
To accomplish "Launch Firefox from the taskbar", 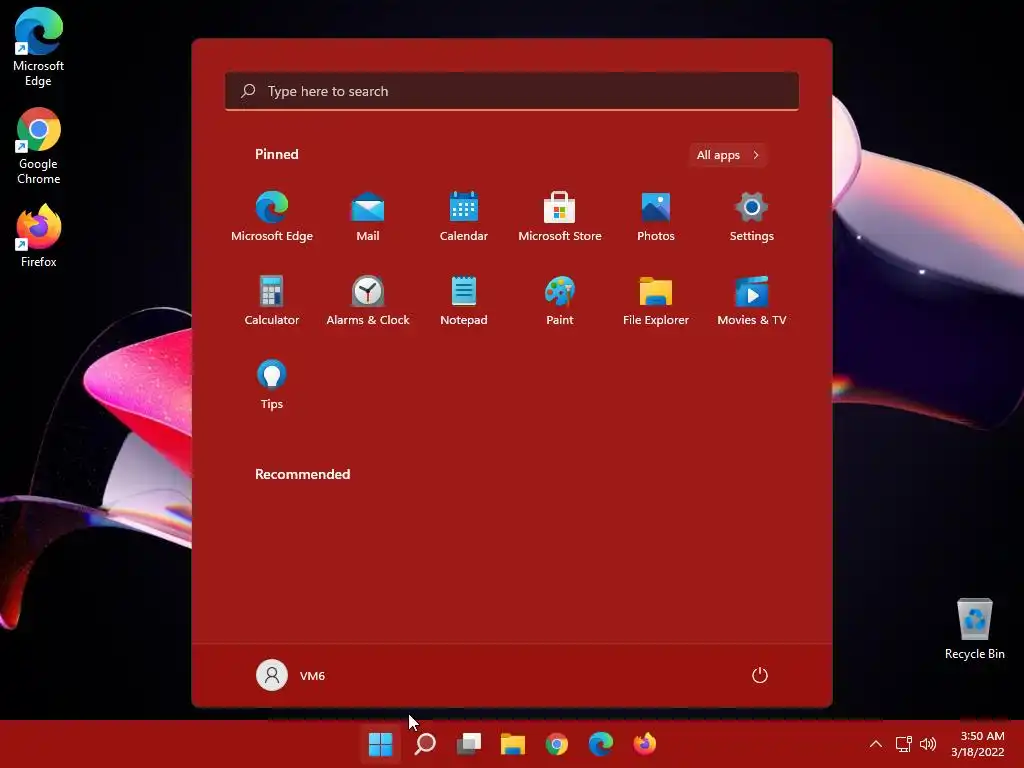I will tap(645, 744).
